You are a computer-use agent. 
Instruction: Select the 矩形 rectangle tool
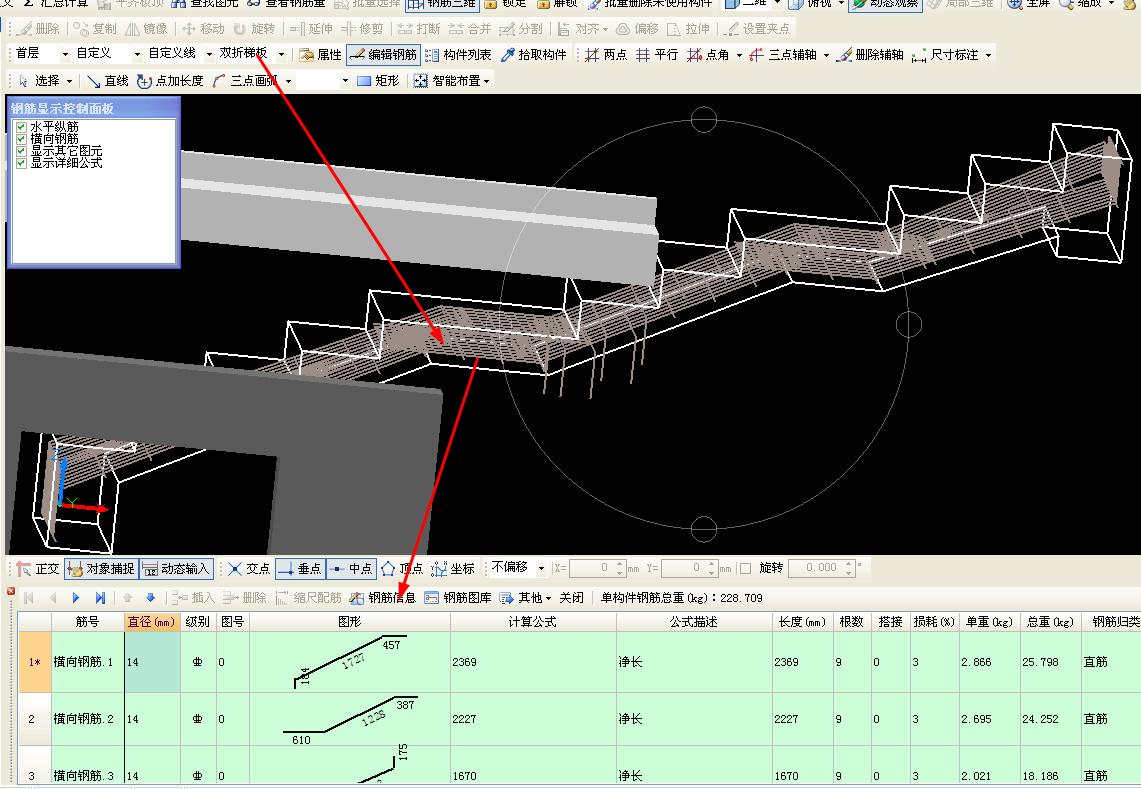point(378,81)
